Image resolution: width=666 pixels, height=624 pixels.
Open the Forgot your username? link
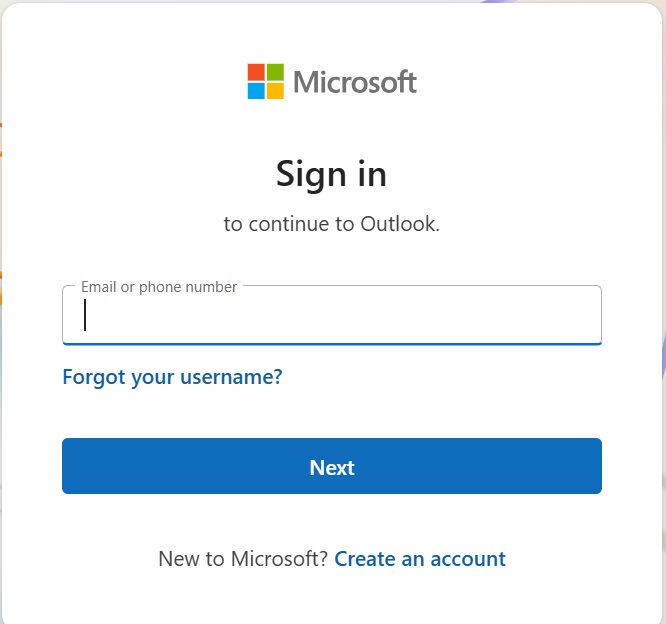point(172,377)
